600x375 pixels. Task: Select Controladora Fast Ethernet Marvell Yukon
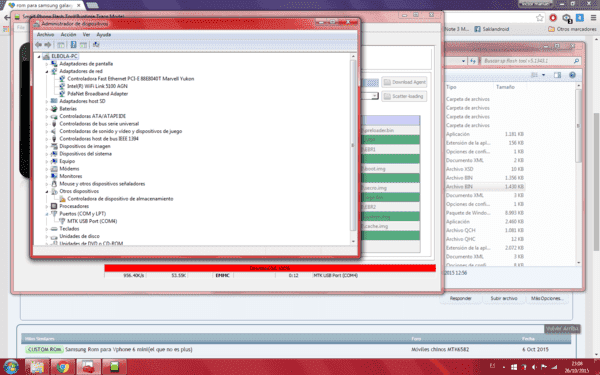click(130, 79)
